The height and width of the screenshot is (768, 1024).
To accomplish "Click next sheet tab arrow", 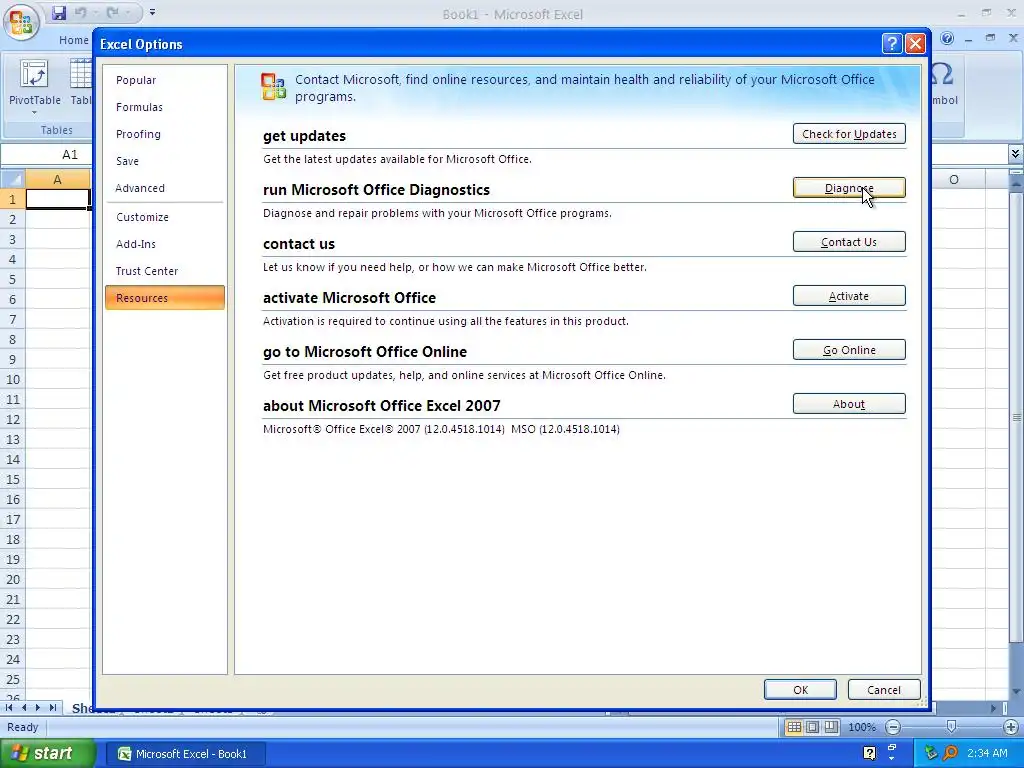I will click(x=38, y=708).
